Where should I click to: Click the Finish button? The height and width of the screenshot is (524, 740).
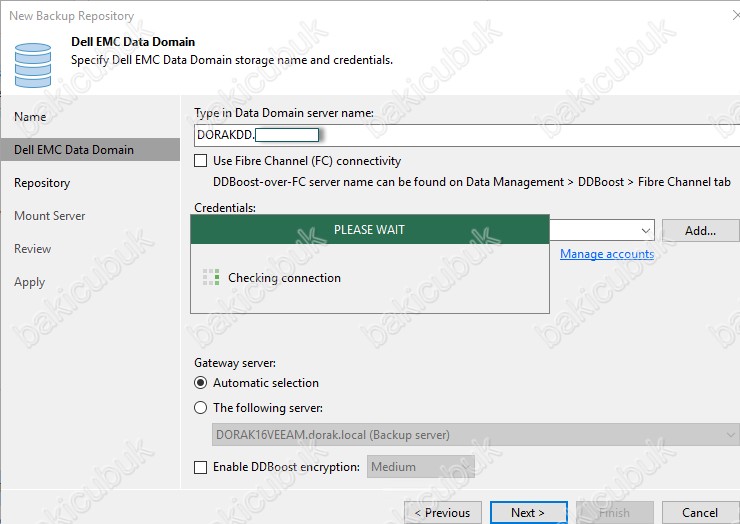(615, 513)
